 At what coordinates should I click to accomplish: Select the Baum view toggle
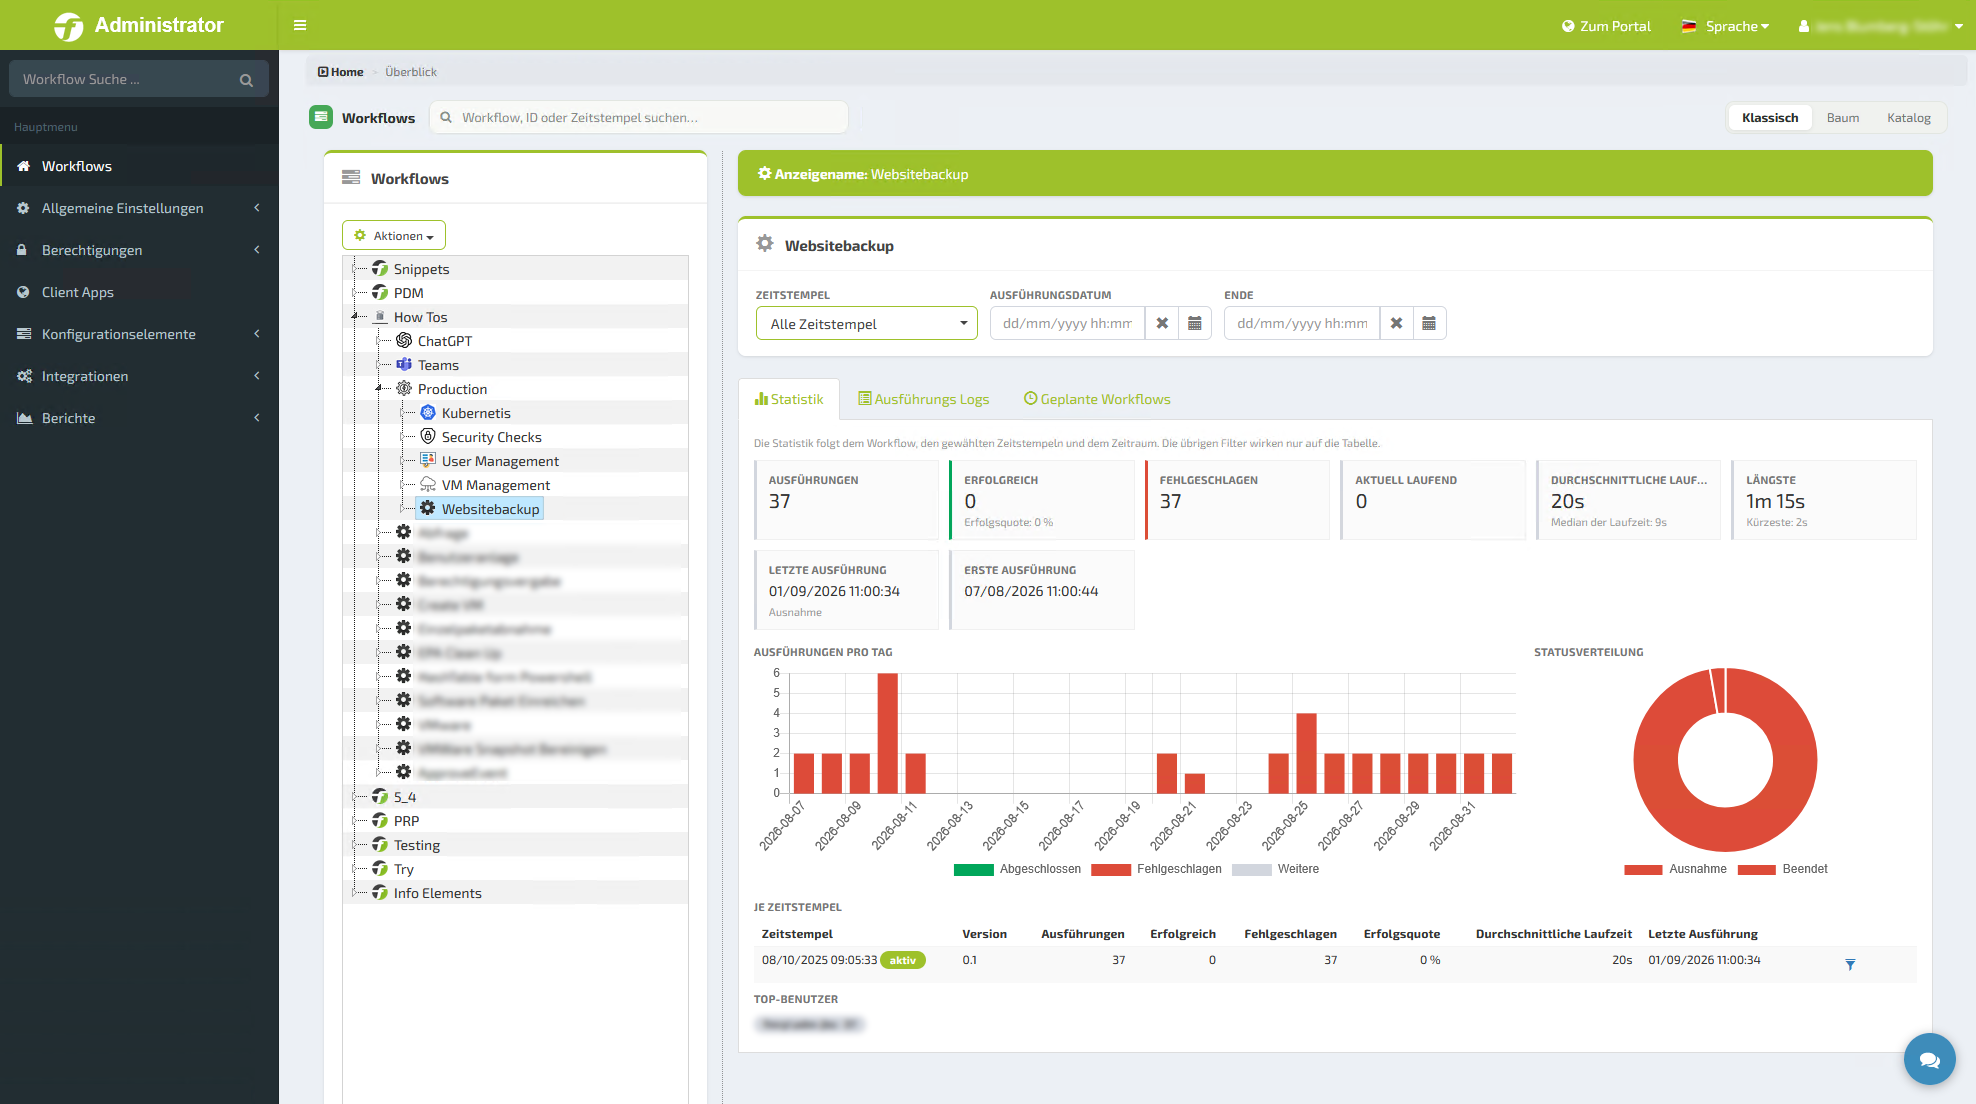[1843, 117]
